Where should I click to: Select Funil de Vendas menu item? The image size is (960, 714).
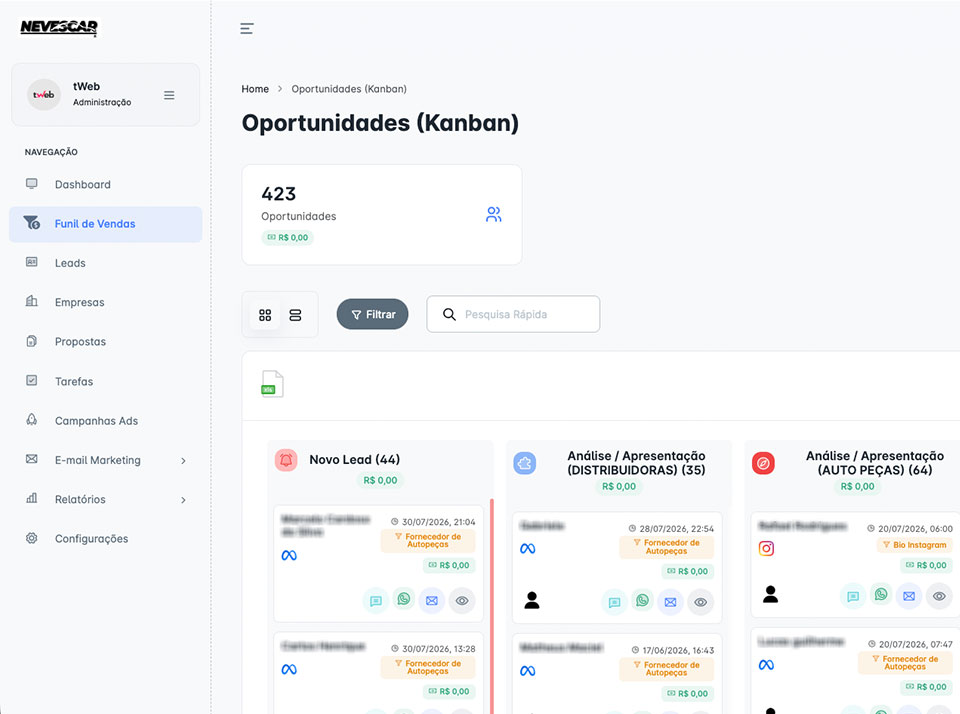(105, 224)
